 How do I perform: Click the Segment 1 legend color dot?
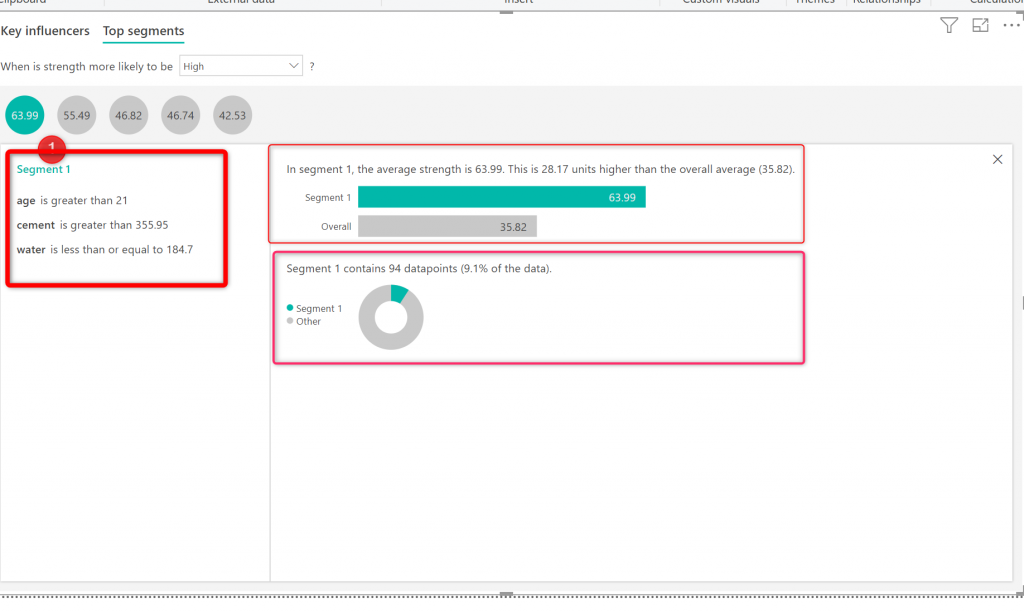(290, 308)
